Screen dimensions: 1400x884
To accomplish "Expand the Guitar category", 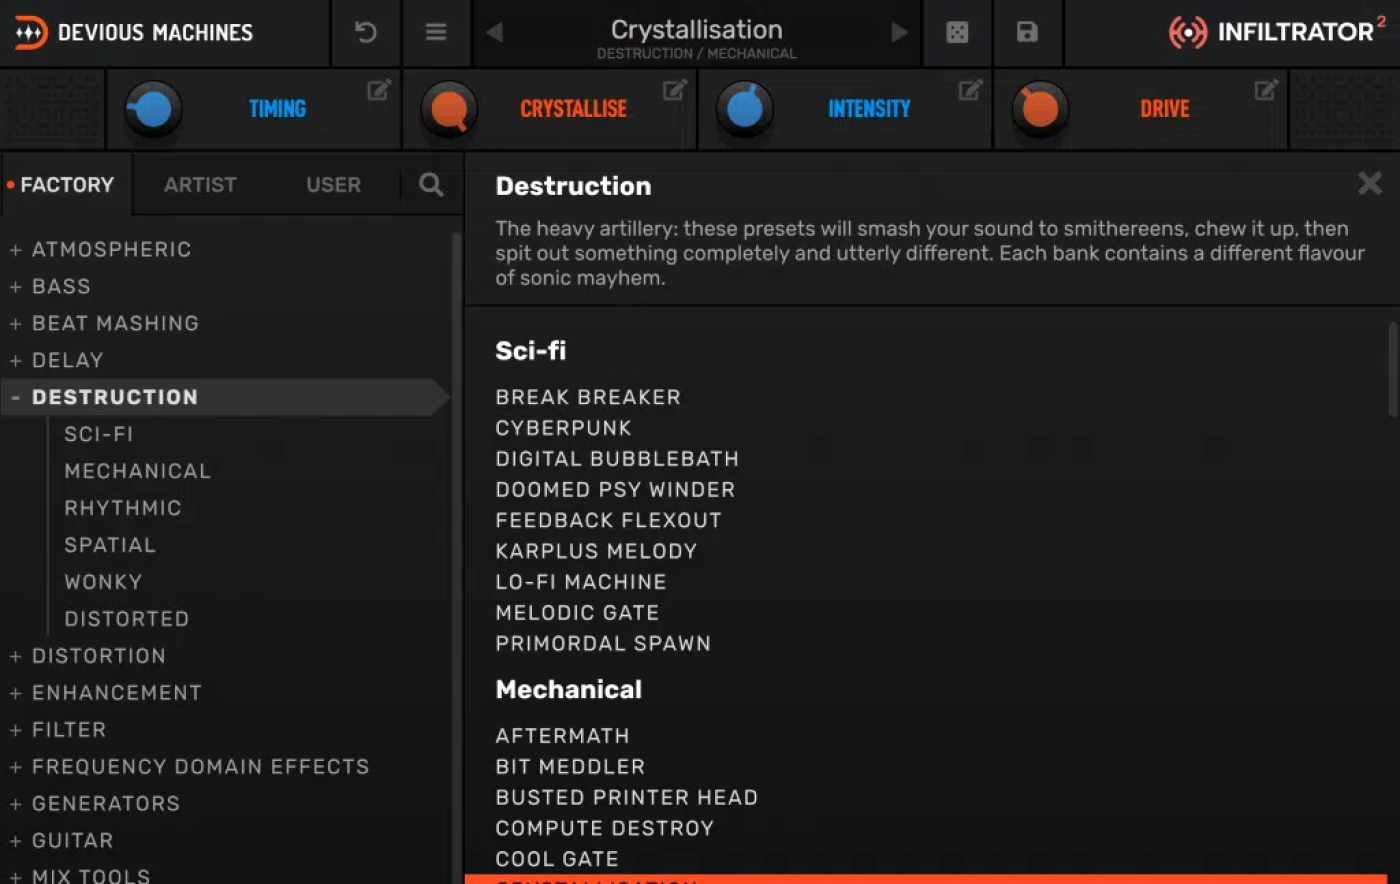I will click(x=16, y=842).
